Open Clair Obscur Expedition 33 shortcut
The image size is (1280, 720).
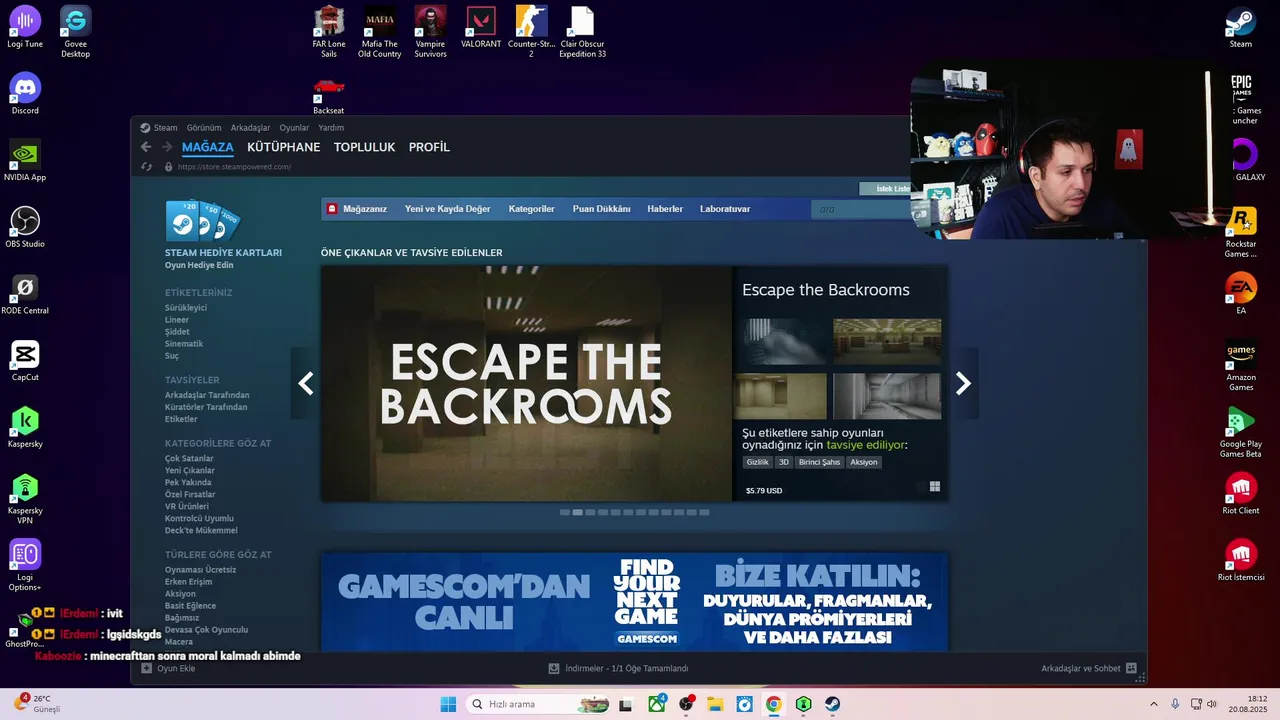(x=582, y=31)
